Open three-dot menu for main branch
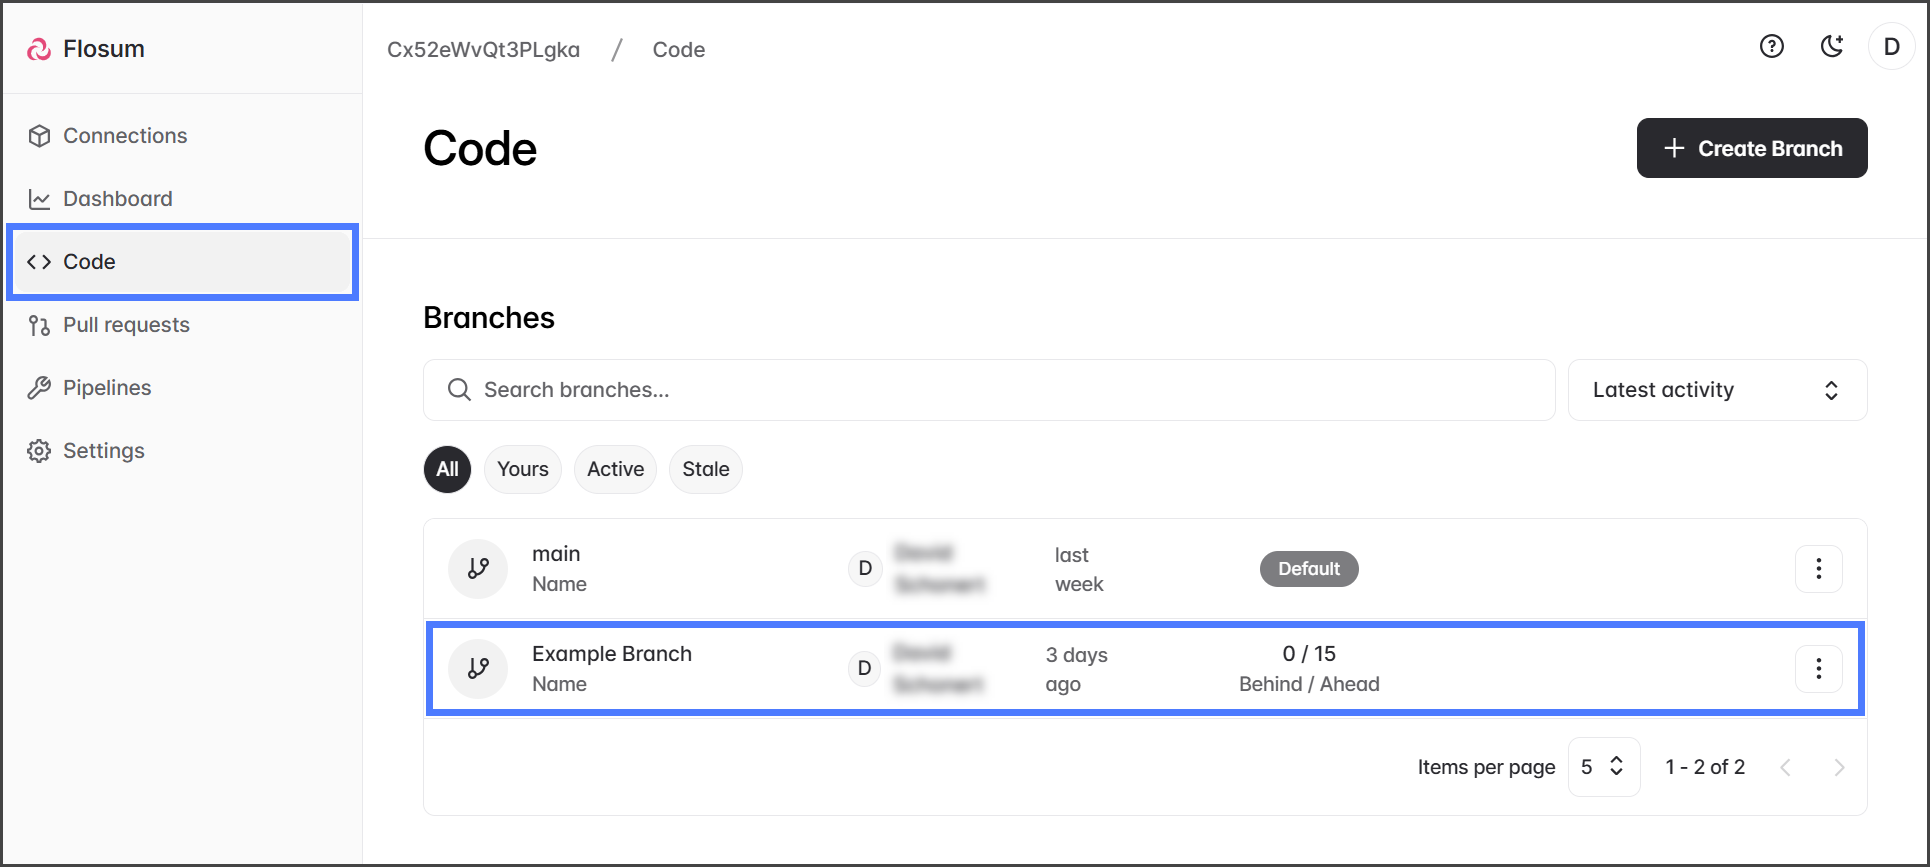The width and height of the screenshot is (1930, 867). pyautogui.click(x=1818, y=569)
